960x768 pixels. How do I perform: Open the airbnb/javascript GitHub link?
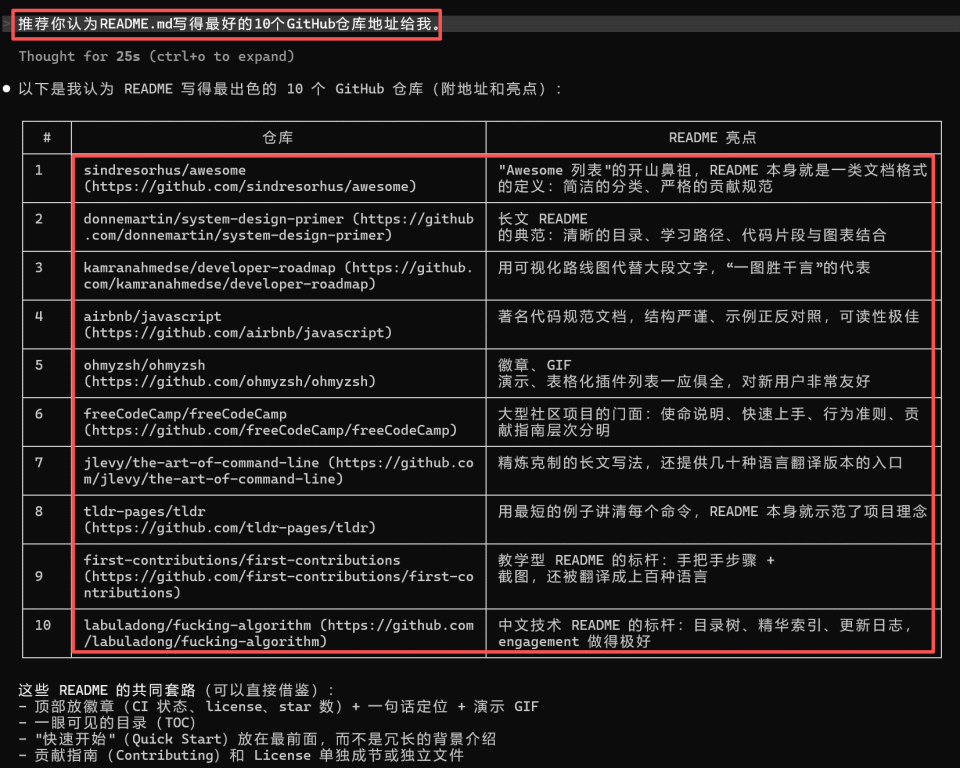coord(238,333)
